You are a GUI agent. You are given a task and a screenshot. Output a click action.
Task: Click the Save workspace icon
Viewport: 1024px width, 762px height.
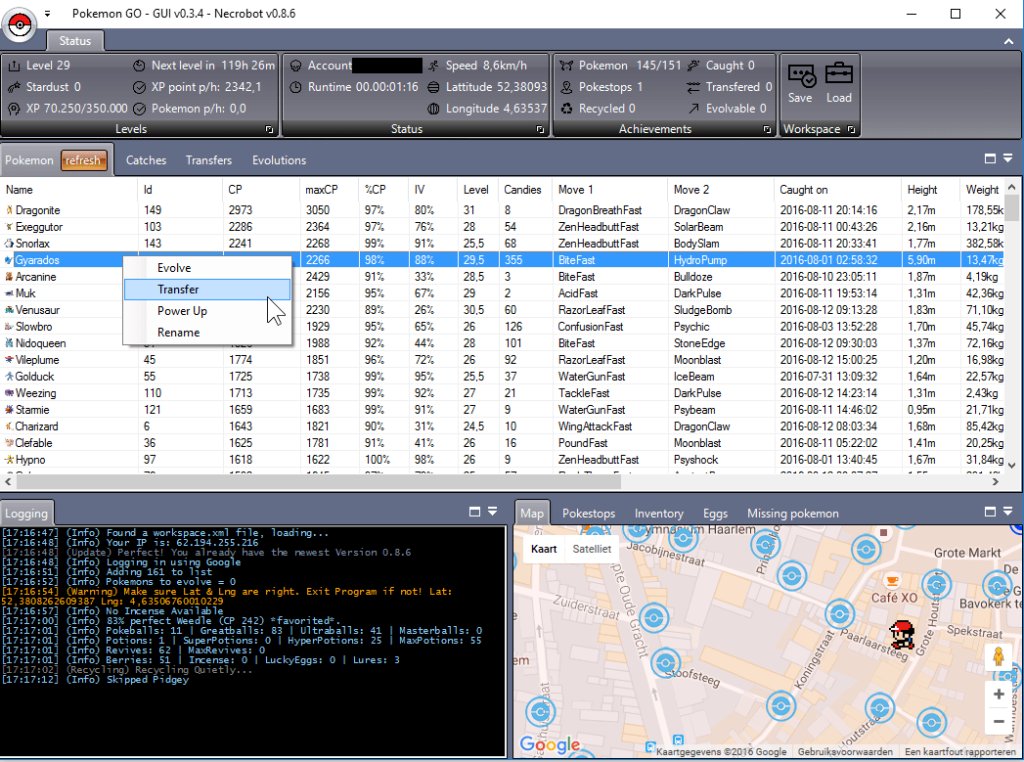click(x=801, y=76)
